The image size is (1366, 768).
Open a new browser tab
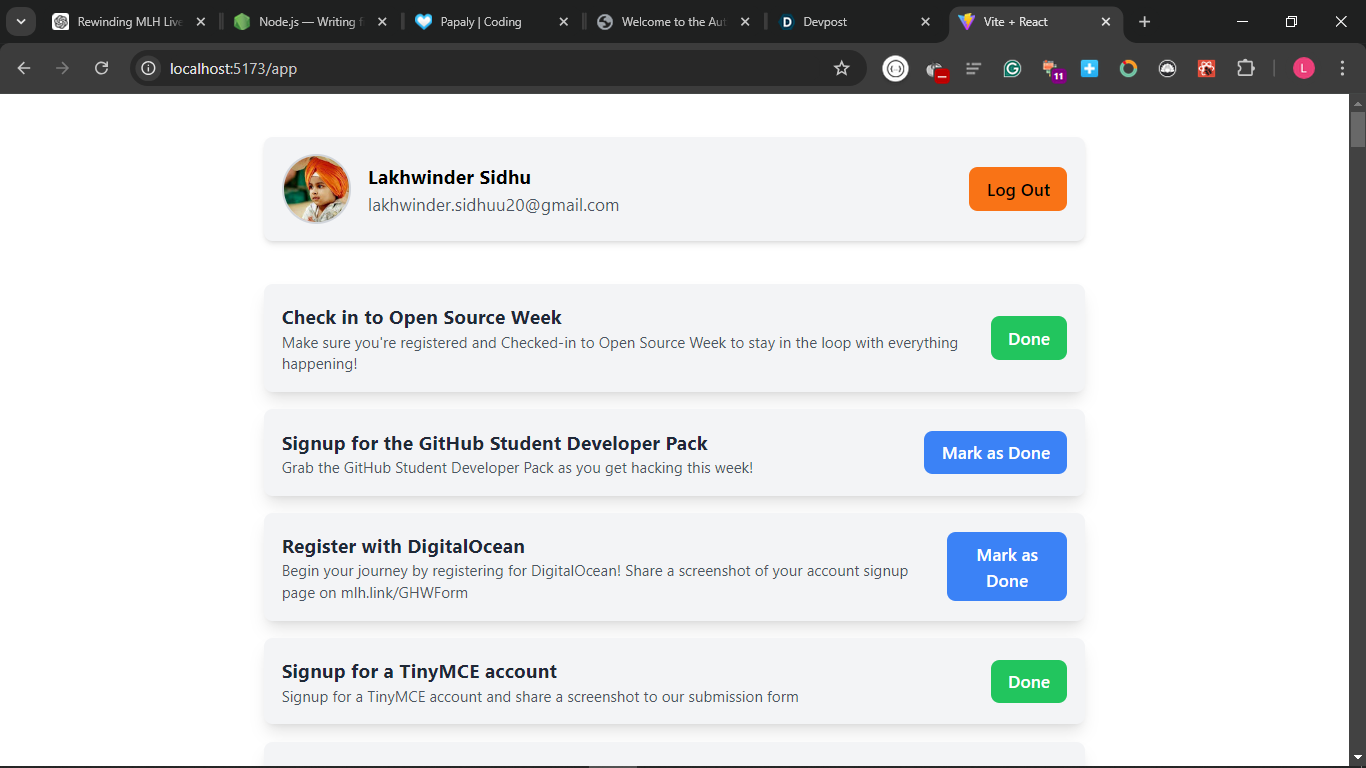pos(1145,22)
